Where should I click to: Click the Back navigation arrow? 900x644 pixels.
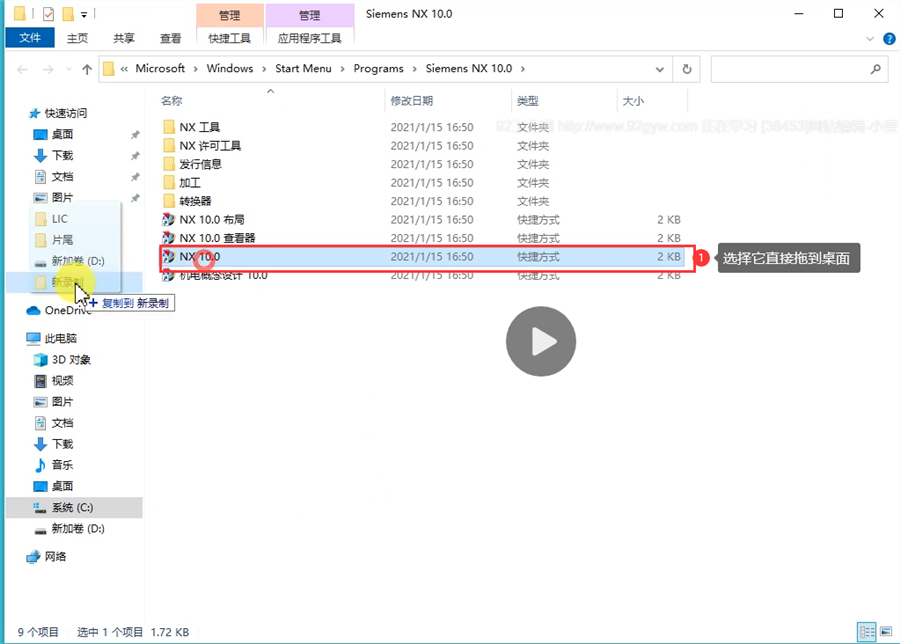(22, 69)
